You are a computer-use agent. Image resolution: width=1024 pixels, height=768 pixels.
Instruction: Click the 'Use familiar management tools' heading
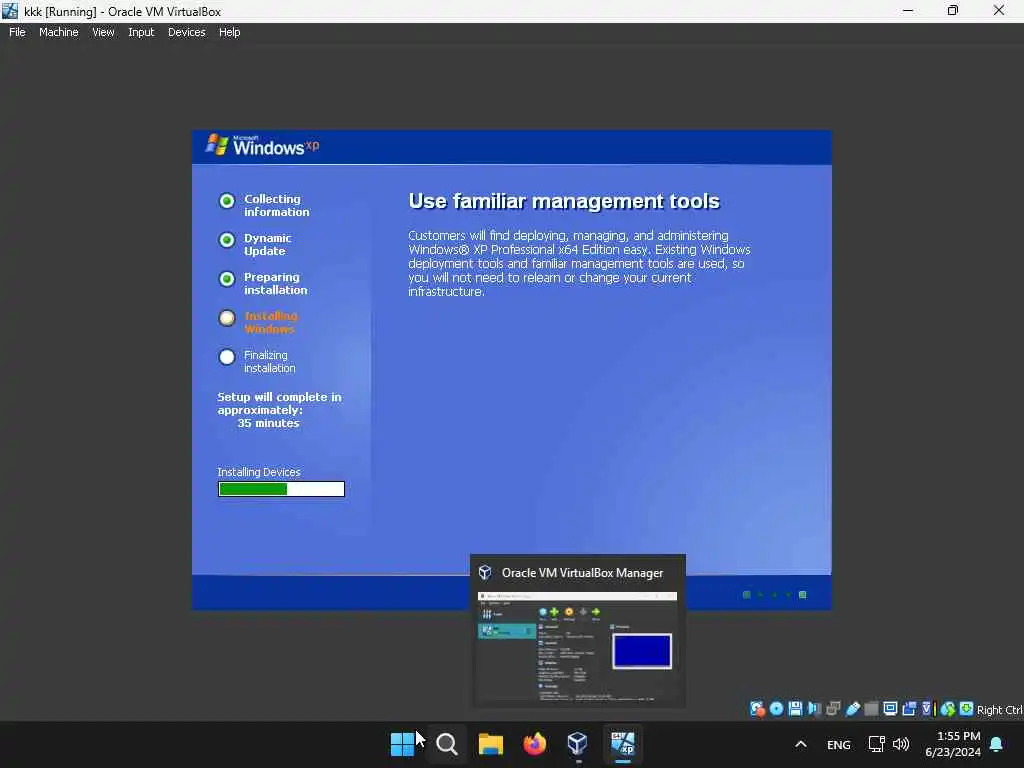564,201
